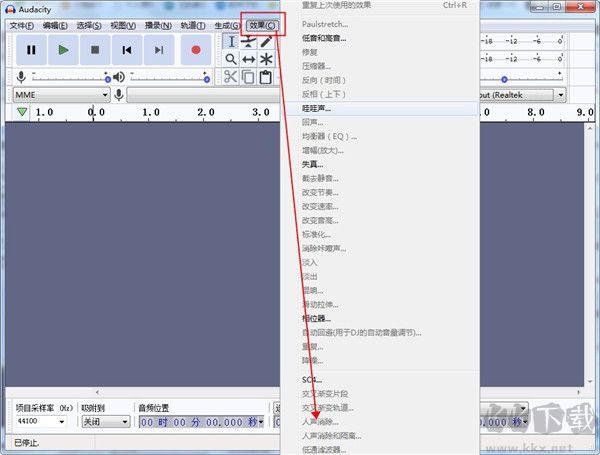Paste with the clipboard icon
Image resolution: width=600 pixels, height=455 pixels.
[266, 77]
